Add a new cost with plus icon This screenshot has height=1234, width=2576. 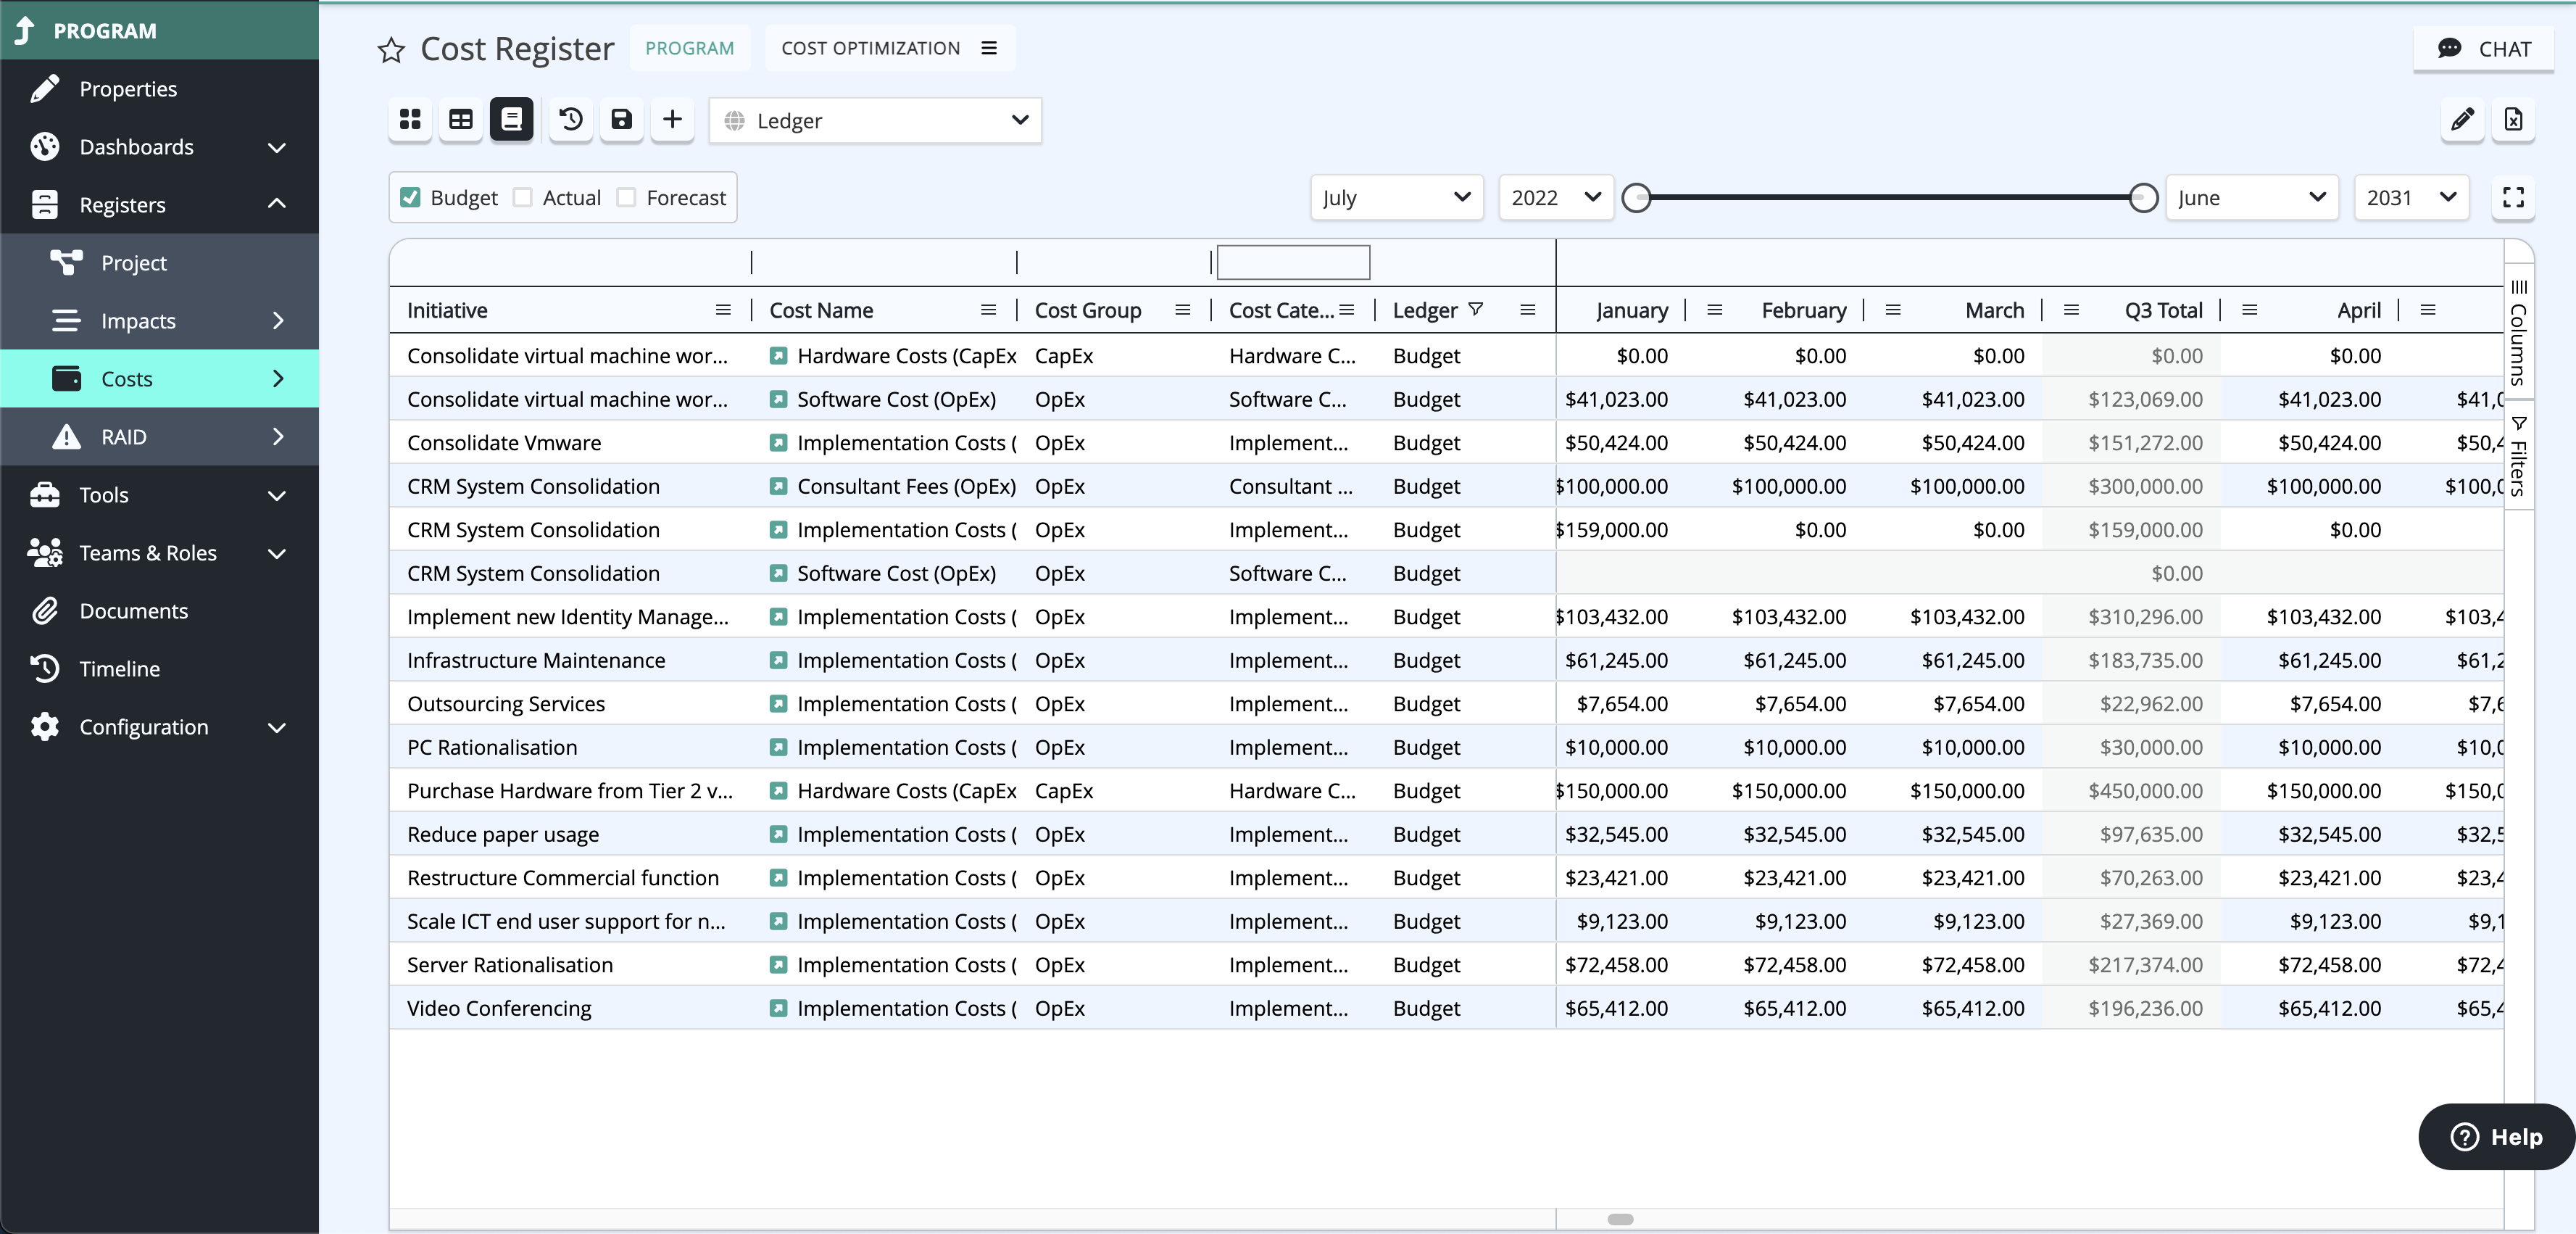click(x=673, y=120)
